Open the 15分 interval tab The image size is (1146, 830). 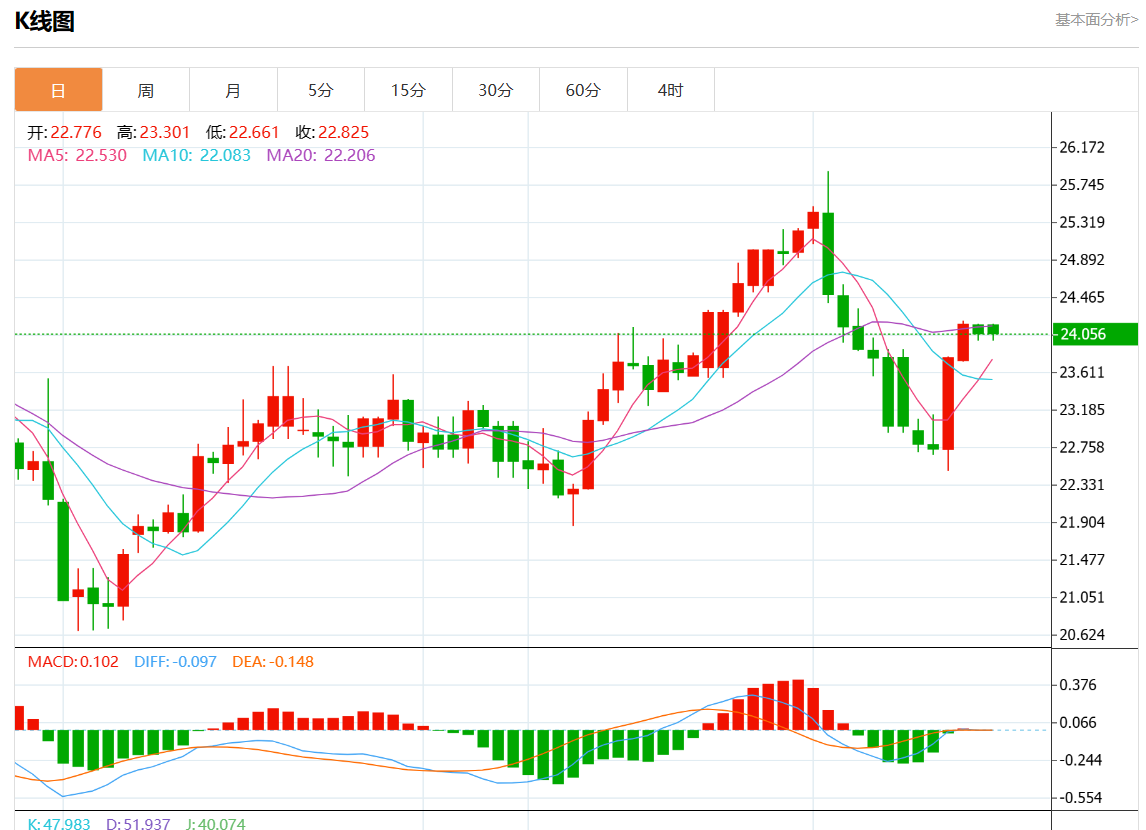[x=409, y=91]
